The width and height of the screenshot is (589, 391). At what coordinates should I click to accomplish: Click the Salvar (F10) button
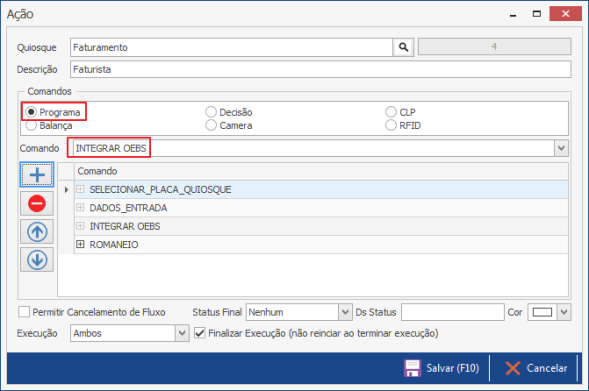click(x=442, y=368)
